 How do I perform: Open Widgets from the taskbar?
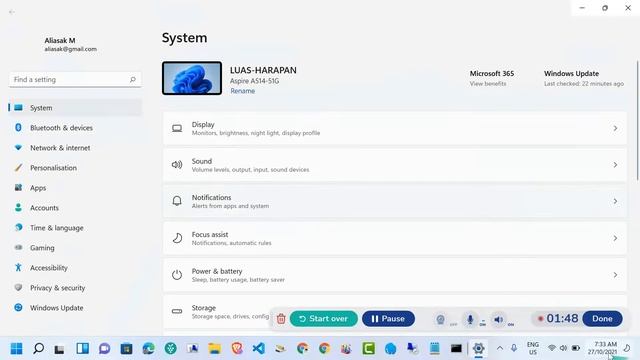click(x=82, y=348)
